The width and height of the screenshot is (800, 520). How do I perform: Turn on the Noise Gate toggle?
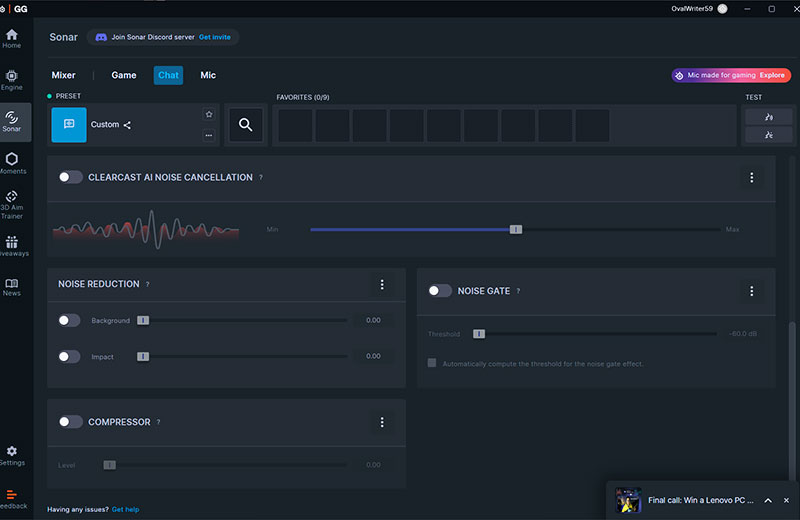440,291
